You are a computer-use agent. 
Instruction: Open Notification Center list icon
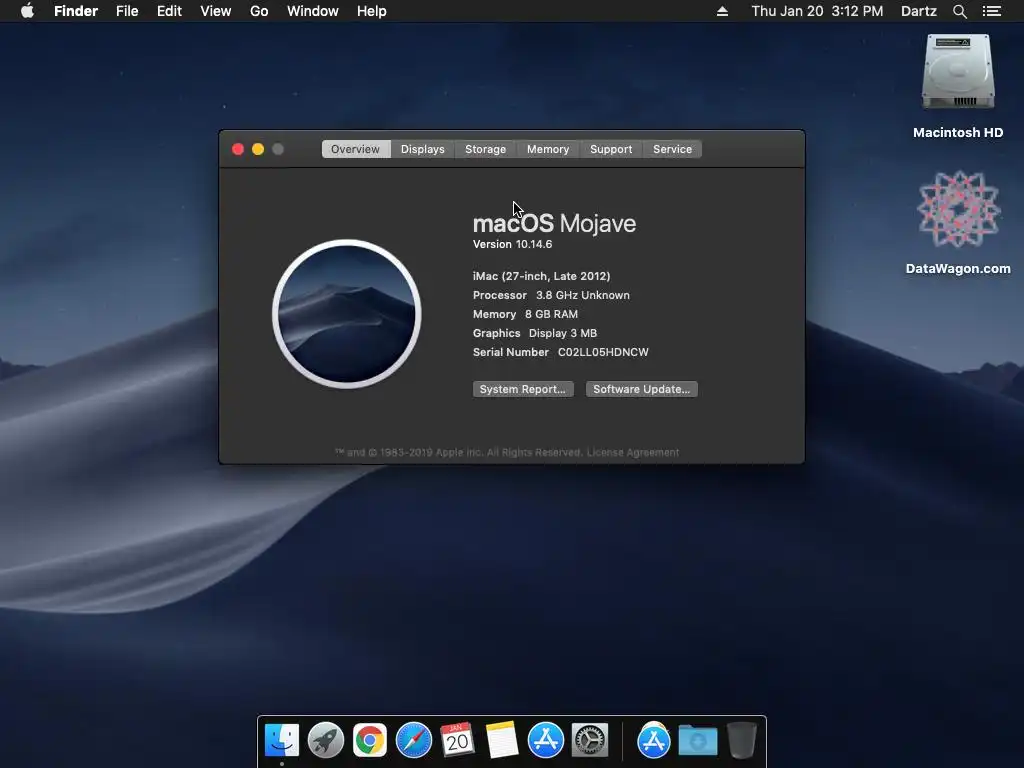[x=991, y=11]
